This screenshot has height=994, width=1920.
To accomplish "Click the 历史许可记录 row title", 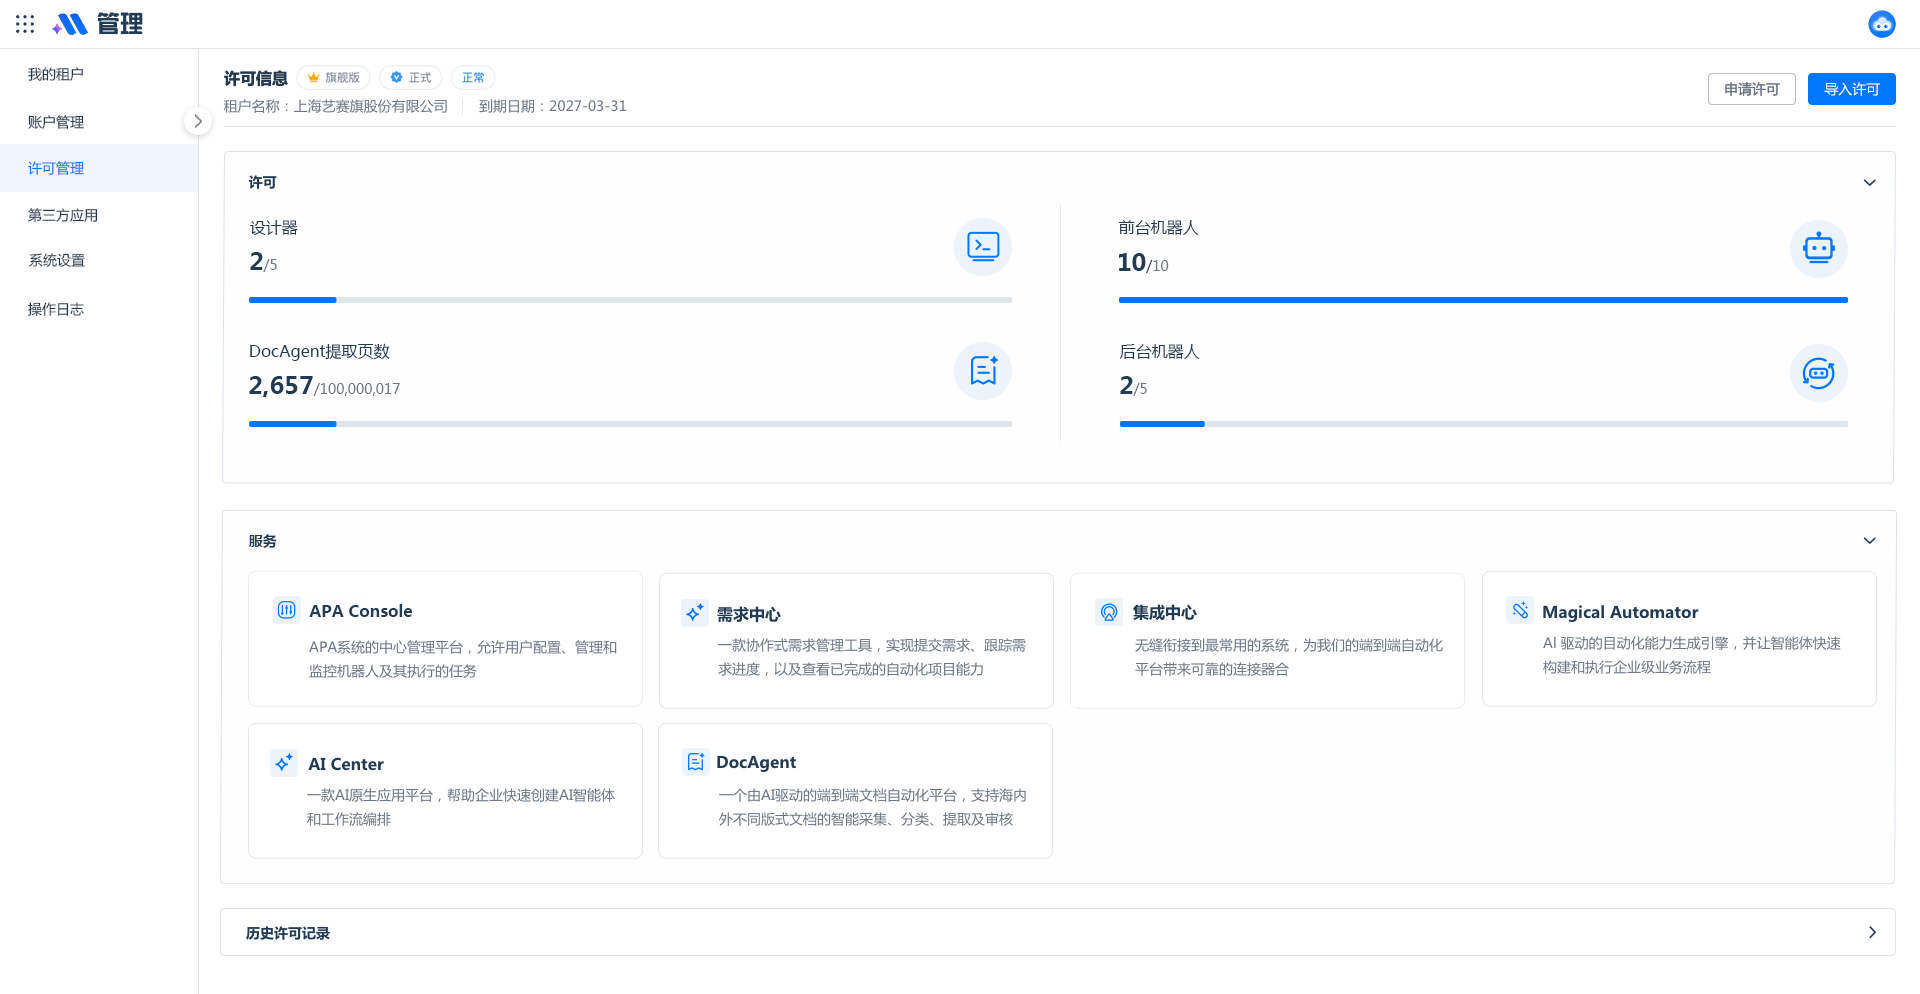I will 288,933.
